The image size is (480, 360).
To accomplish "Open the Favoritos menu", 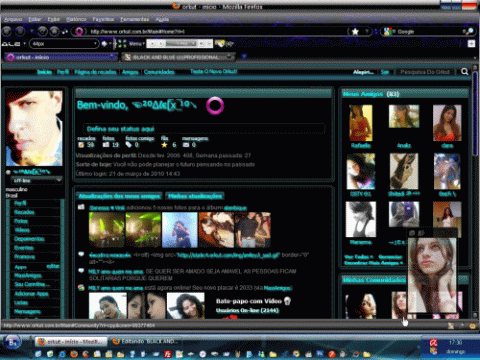I will click(103, 19).
